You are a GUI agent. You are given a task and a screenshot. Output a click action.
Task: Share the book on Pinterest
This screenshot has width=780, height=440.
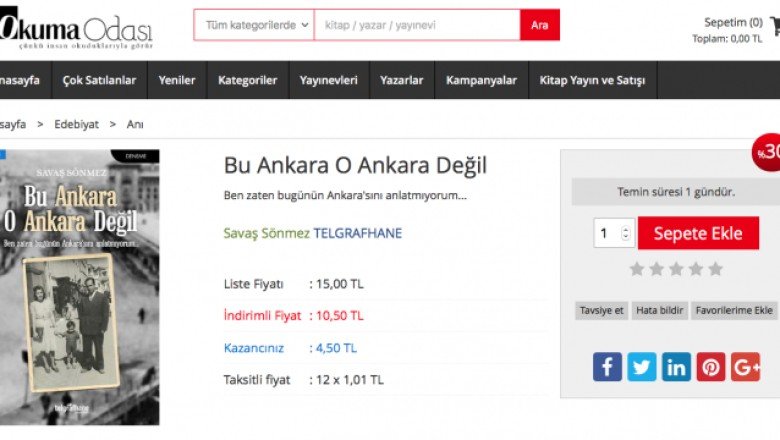pos(711,367)
